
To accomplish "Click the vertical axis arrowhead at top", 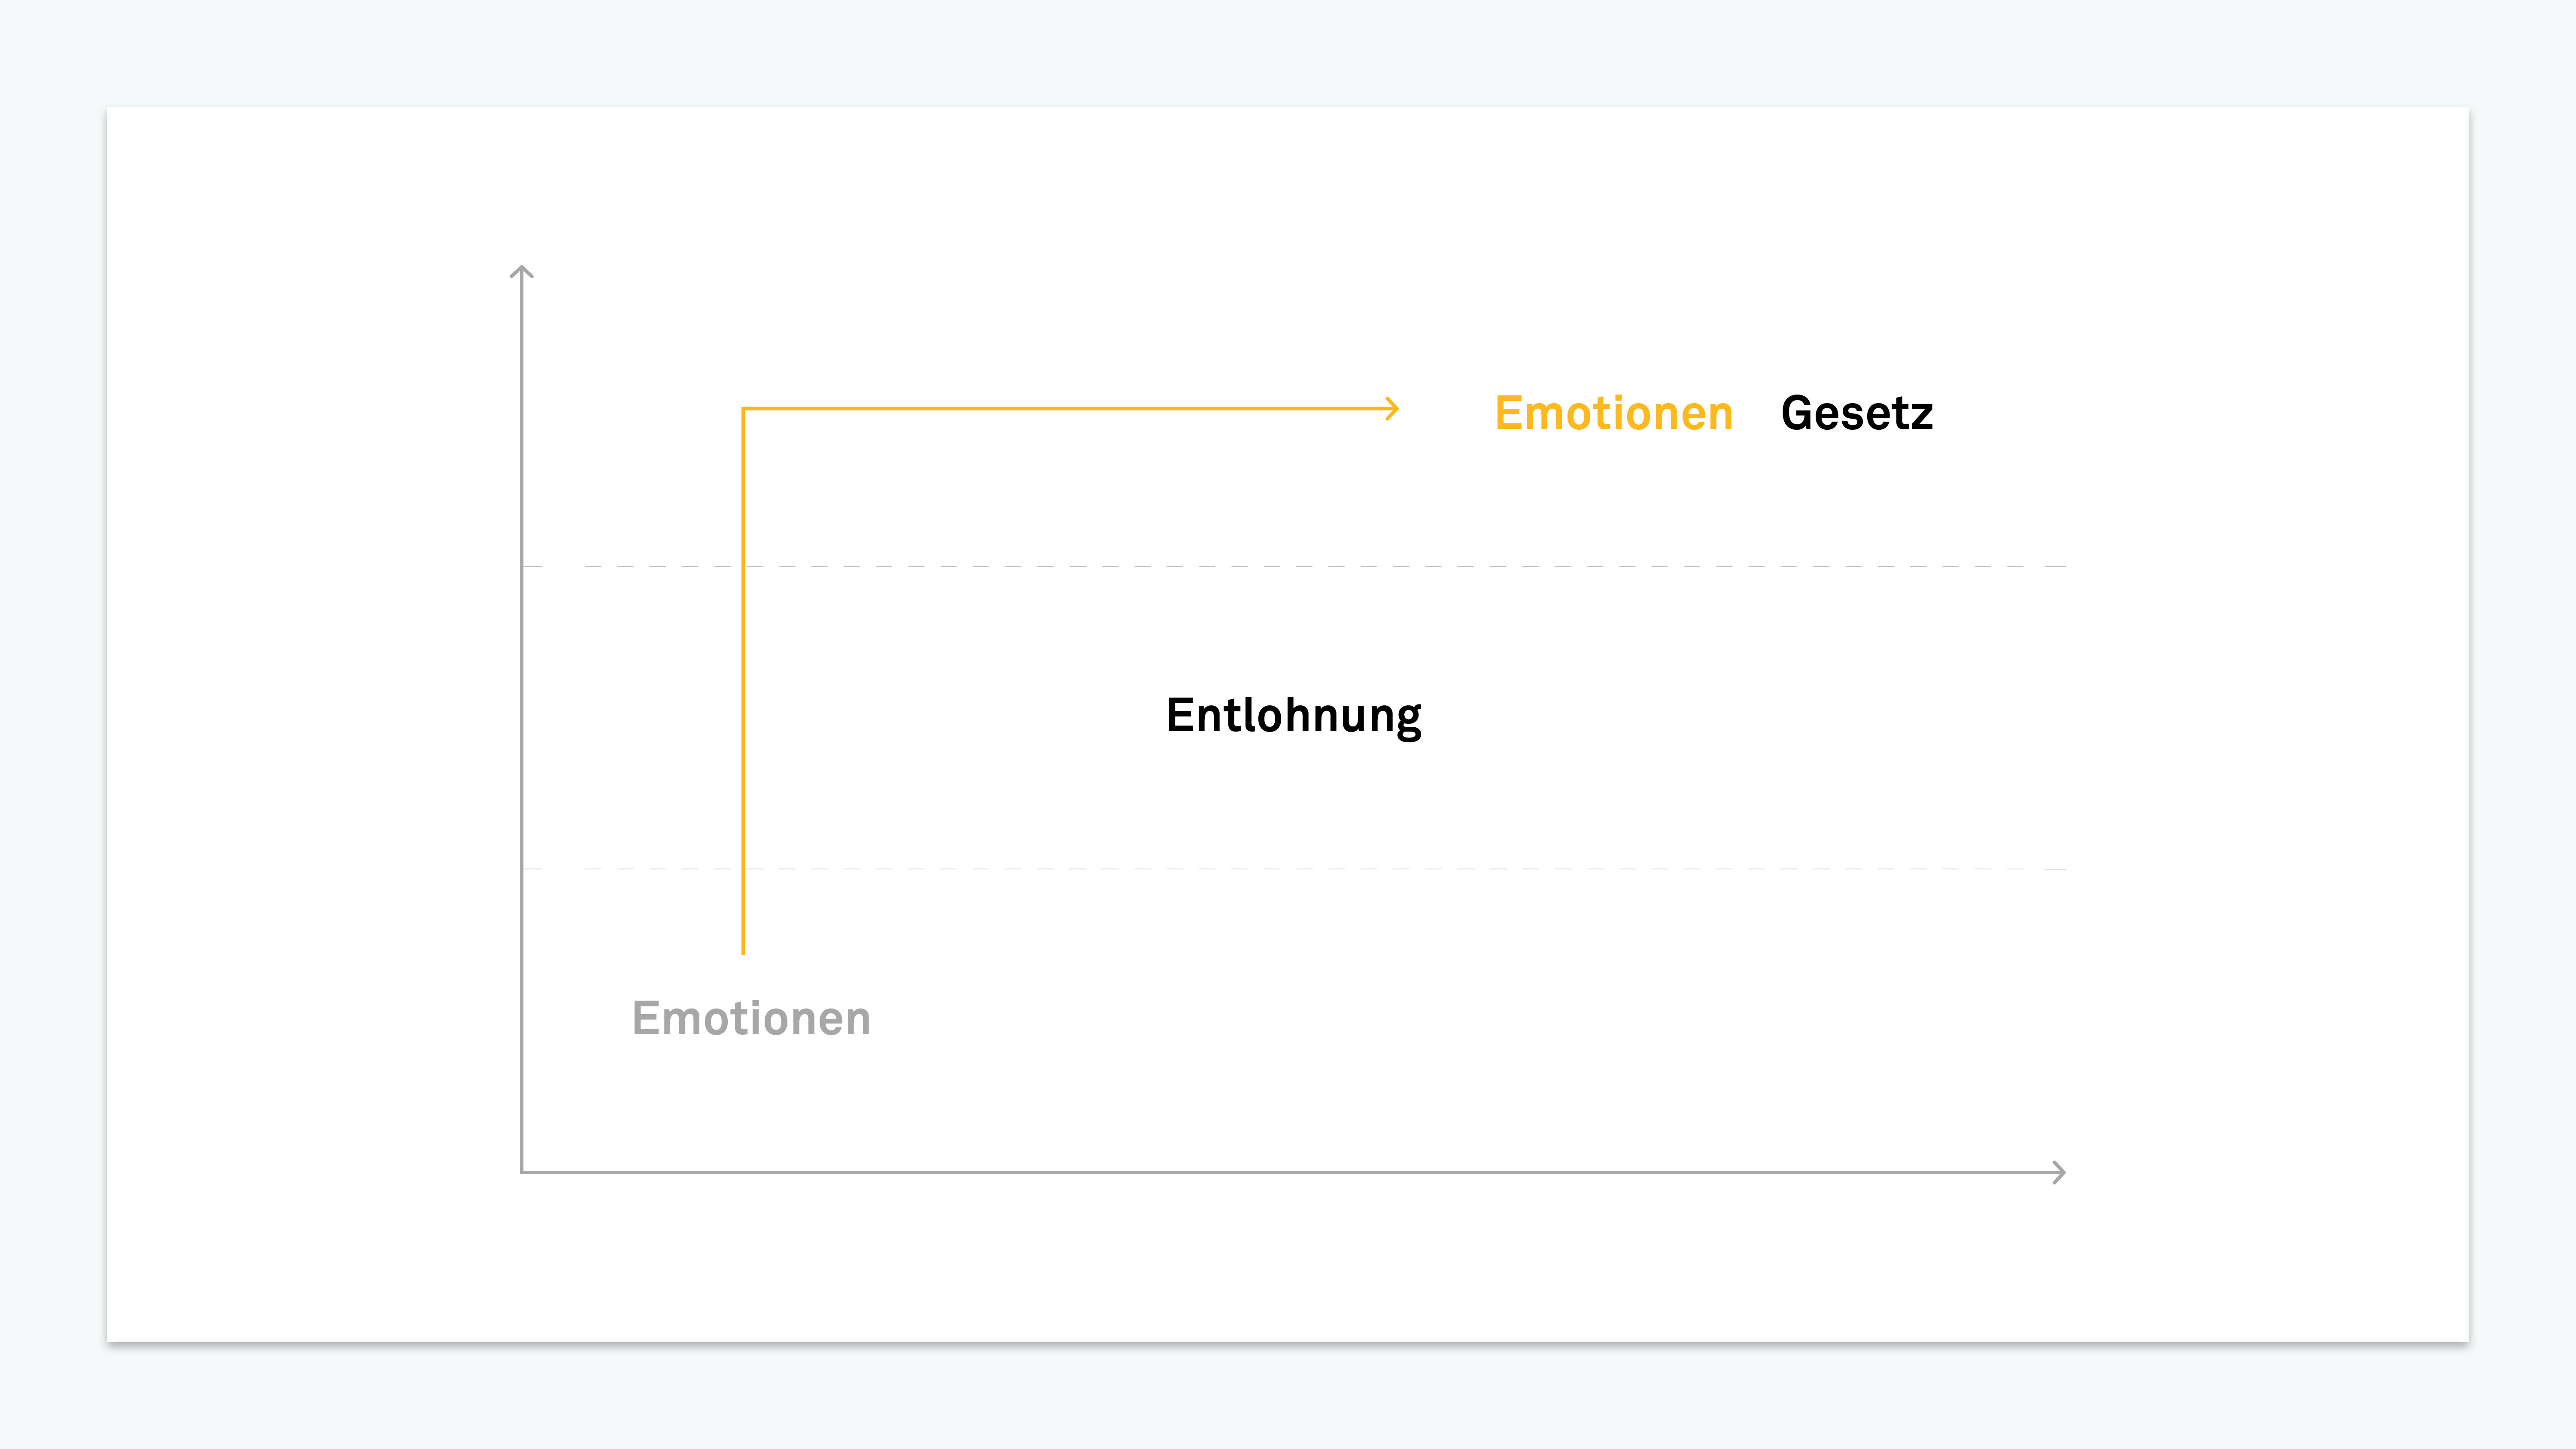I will tap(521, 271).
